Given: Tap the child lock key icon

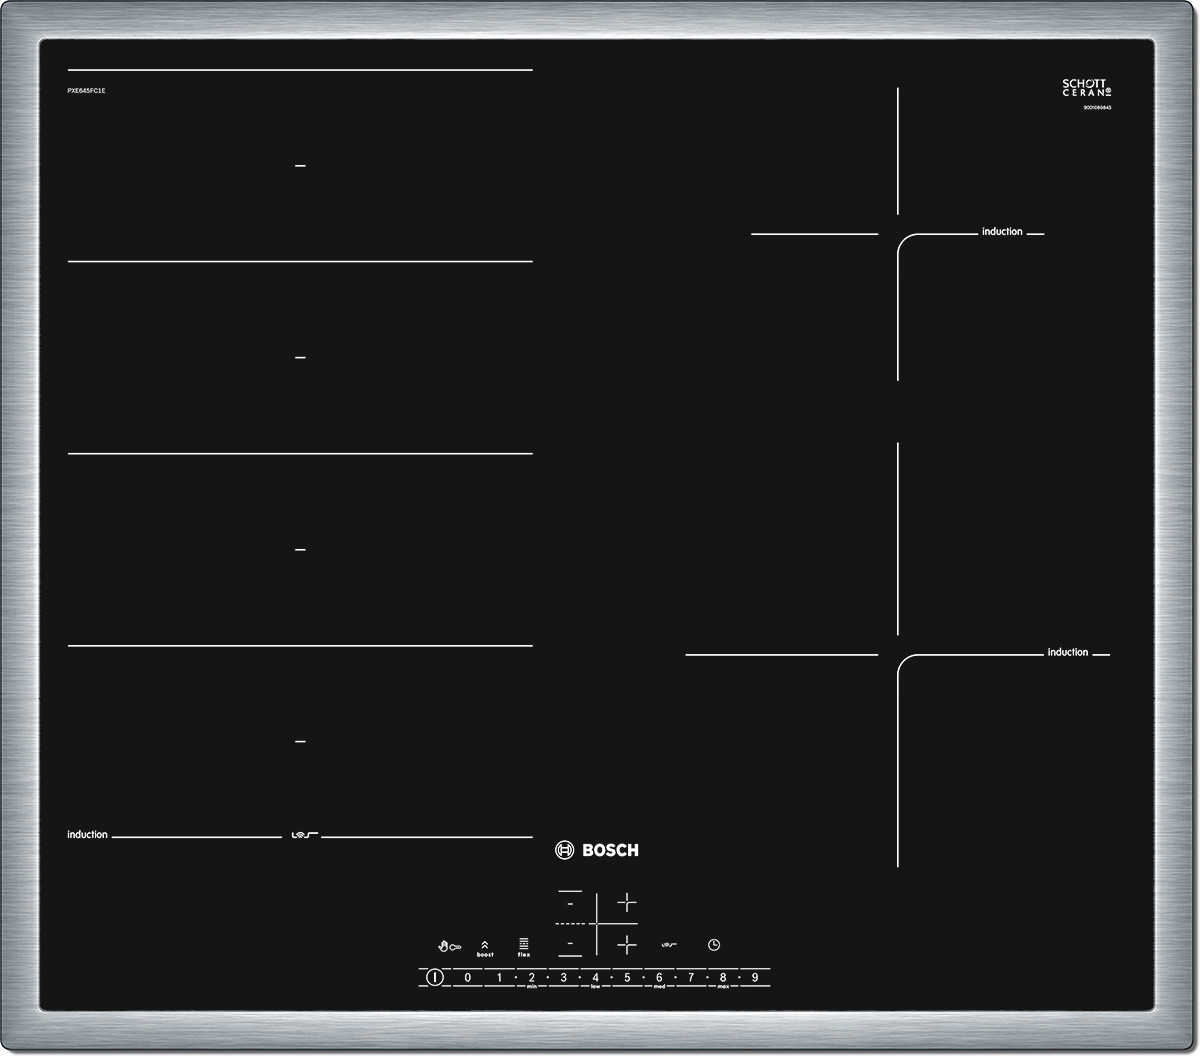Looking at the screenshot, I should (x=449, y=945).
